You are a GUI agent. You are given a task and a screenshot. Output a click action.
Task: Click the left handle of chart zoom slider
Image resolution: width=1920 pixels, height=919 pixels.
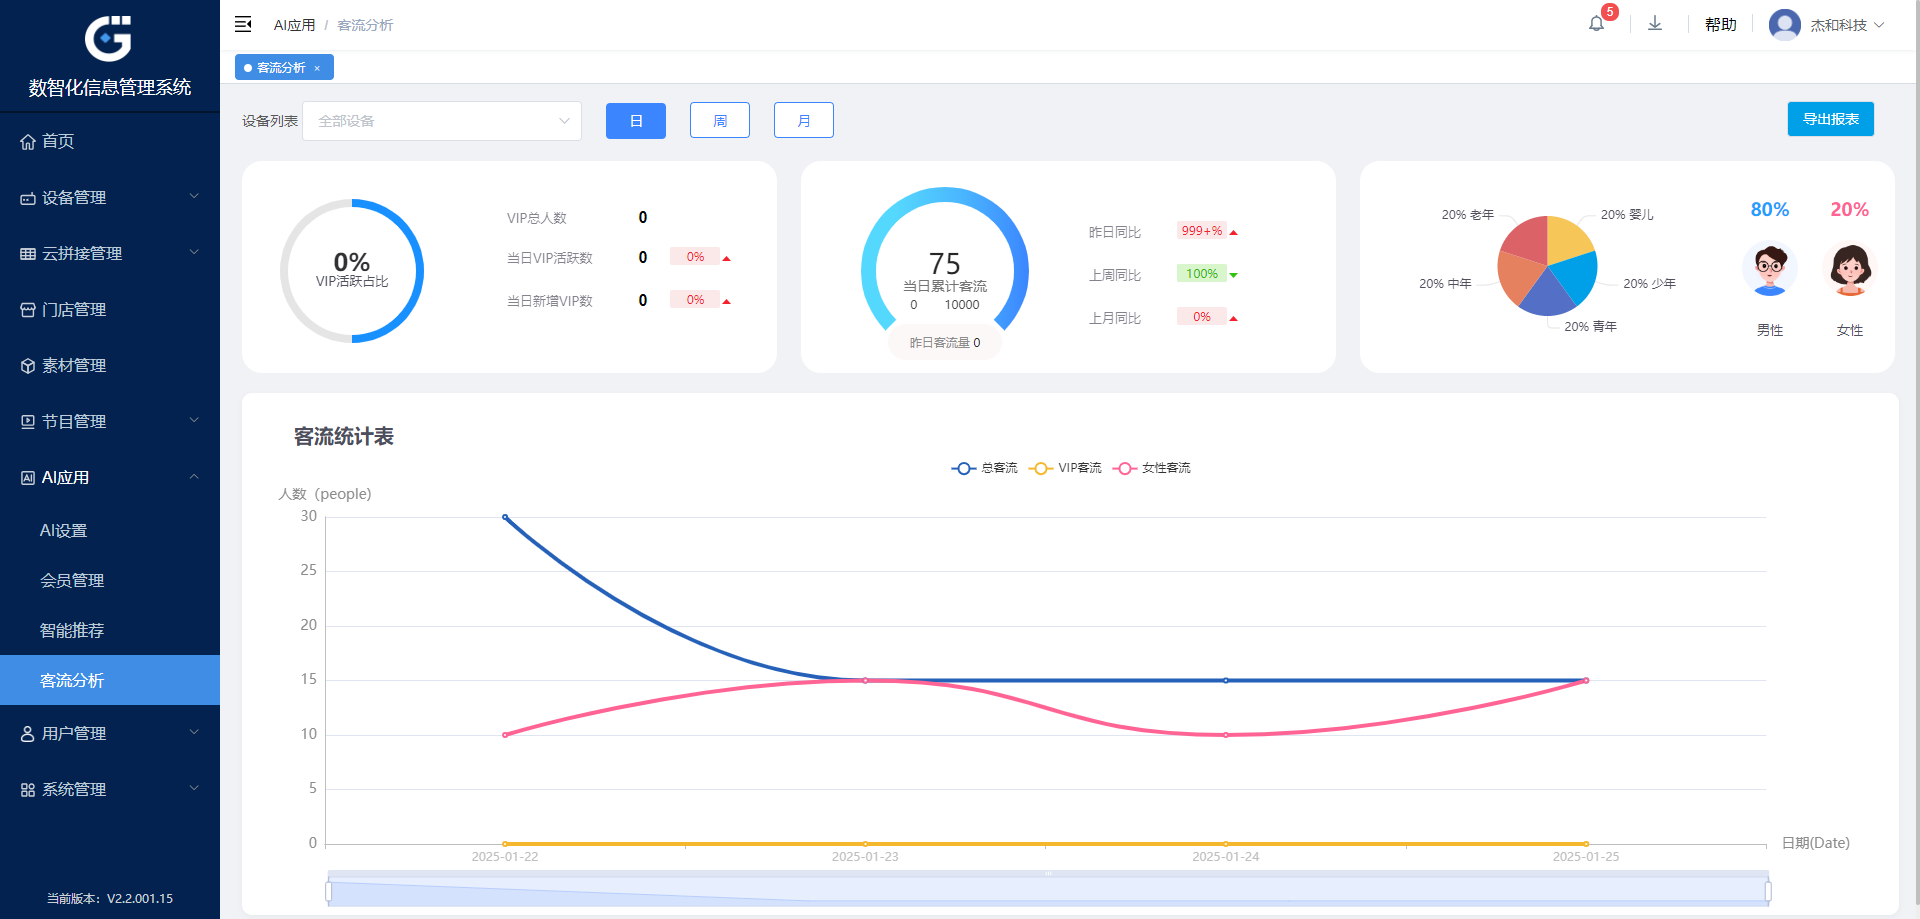pyautogui.click(x=328, y=891)
